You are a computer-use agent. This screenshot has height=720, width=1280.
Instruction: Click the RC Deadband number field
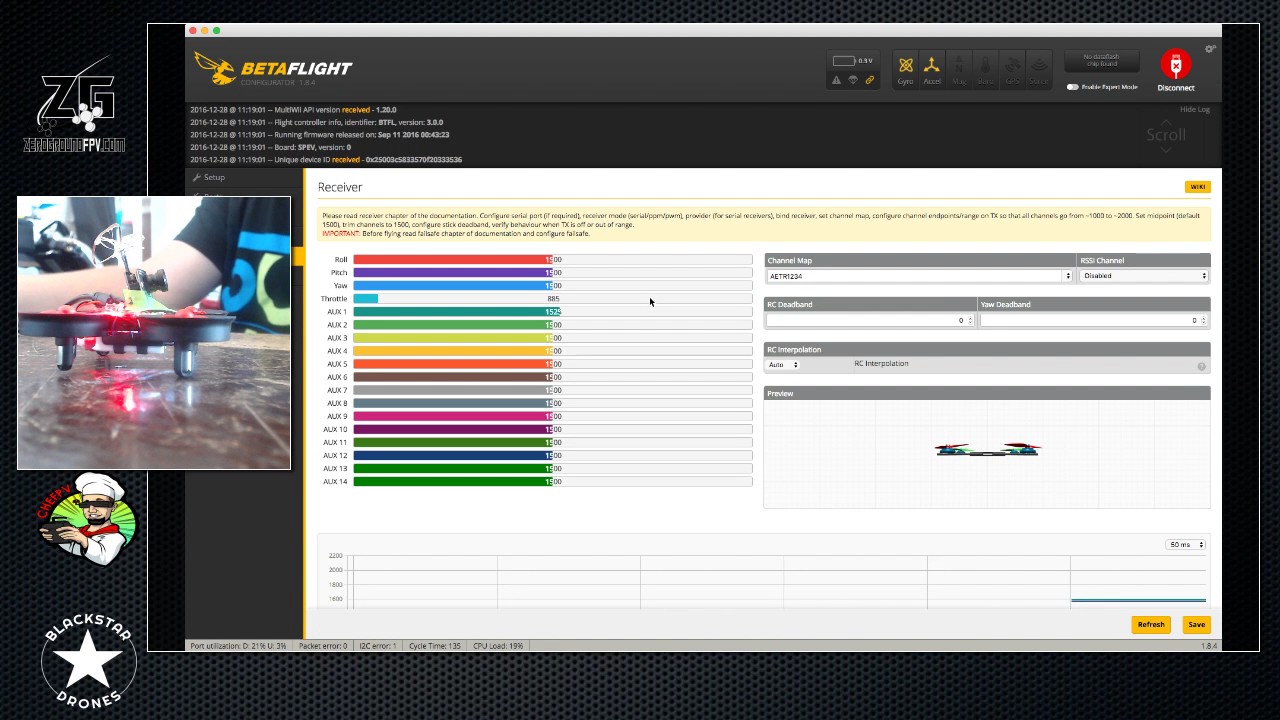click(x=870, y=321)
